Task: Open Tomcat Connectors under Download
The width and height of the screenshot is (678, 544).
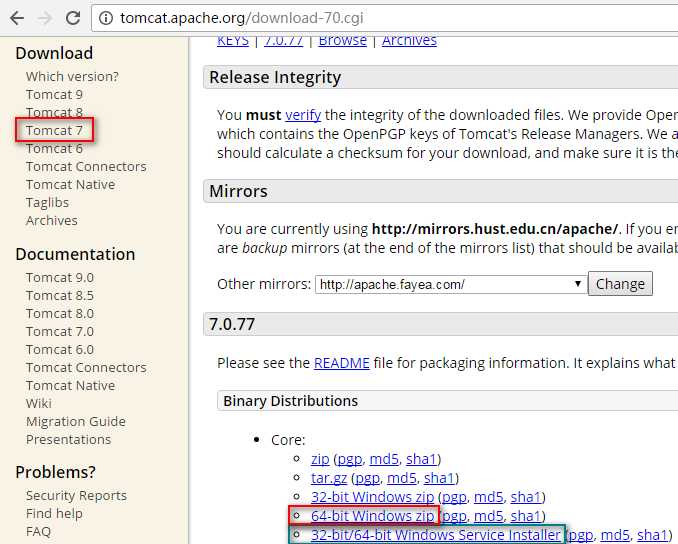Action: coord(86,166)
